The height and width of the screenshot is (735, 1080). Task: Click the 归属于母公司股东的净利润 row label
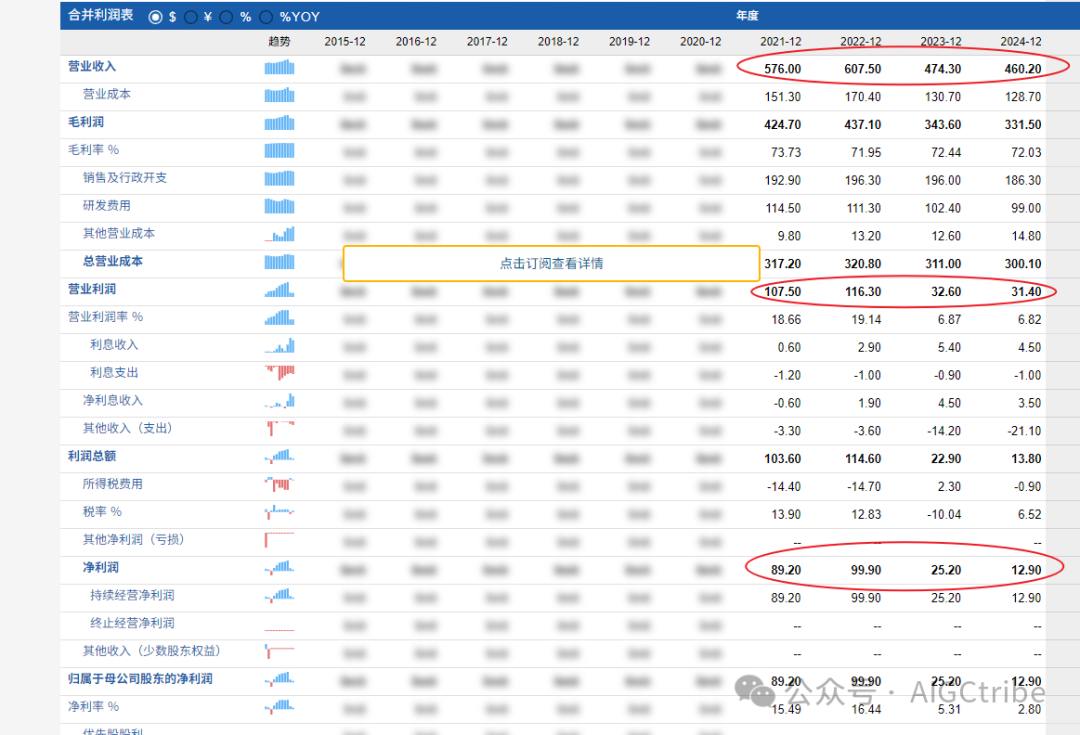140,679
